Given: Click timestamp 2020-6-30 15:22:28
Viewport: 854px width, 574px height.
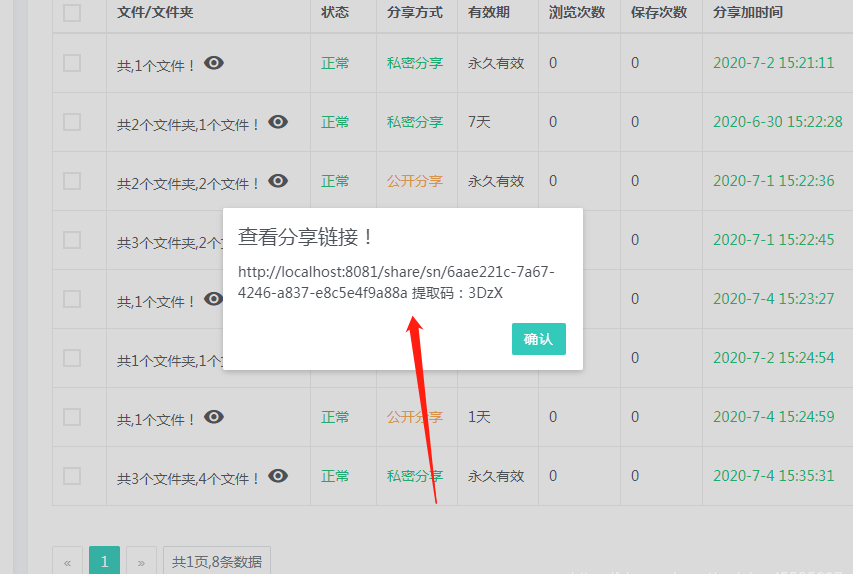Looking at the screenshot, I should point(778,122).
